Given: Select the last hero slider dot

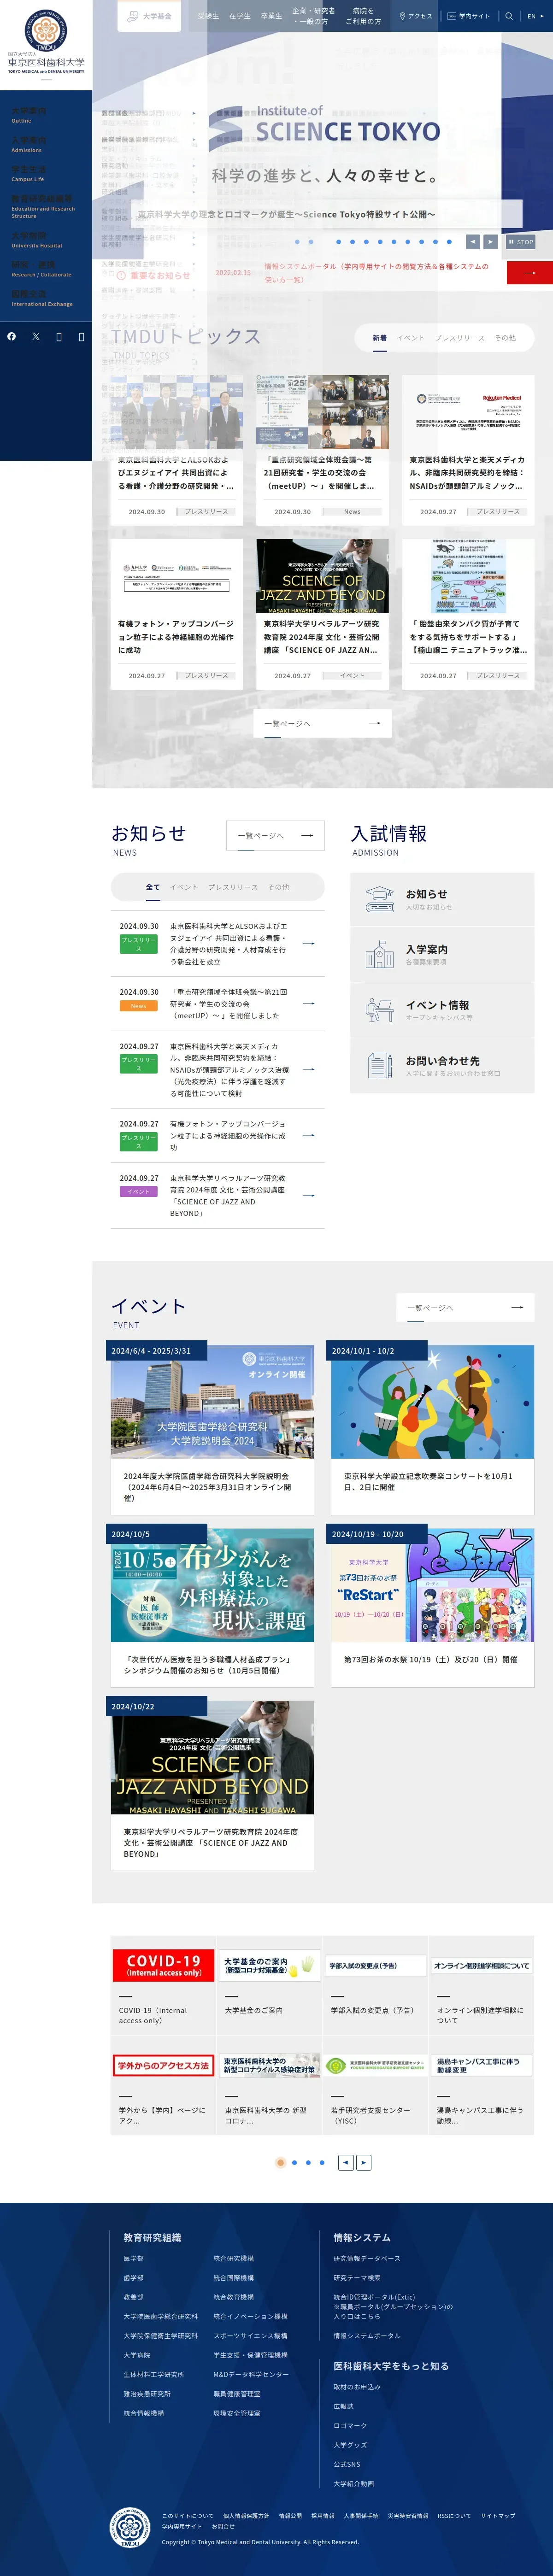Looking at the screenshot, I should point(449,241).
